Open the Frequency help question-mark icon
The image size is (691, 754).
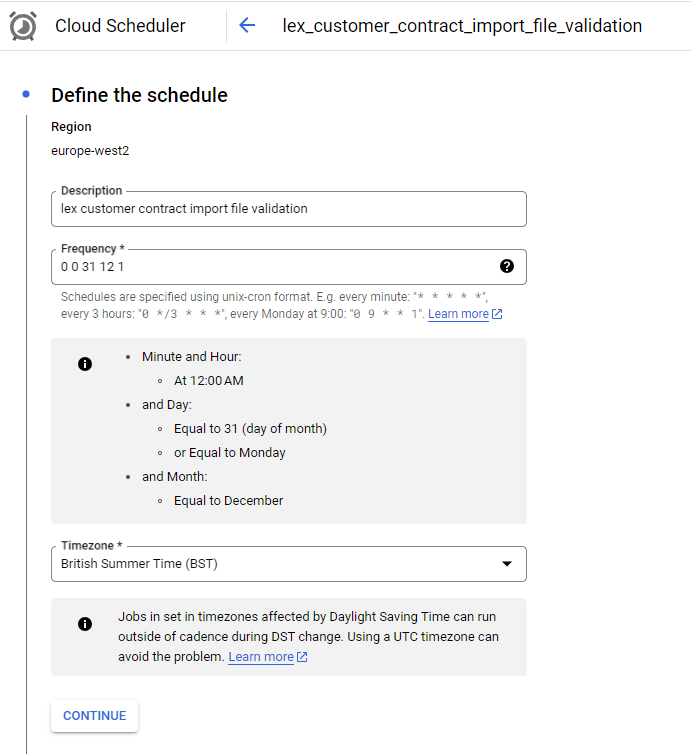[506, 266]
